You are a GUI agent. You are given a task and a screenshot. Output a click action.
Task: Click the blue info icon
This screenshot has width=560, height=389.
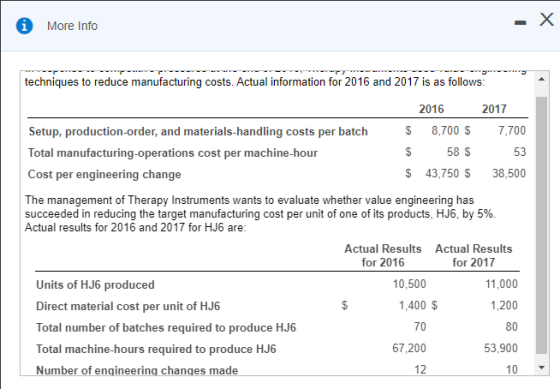24,26
